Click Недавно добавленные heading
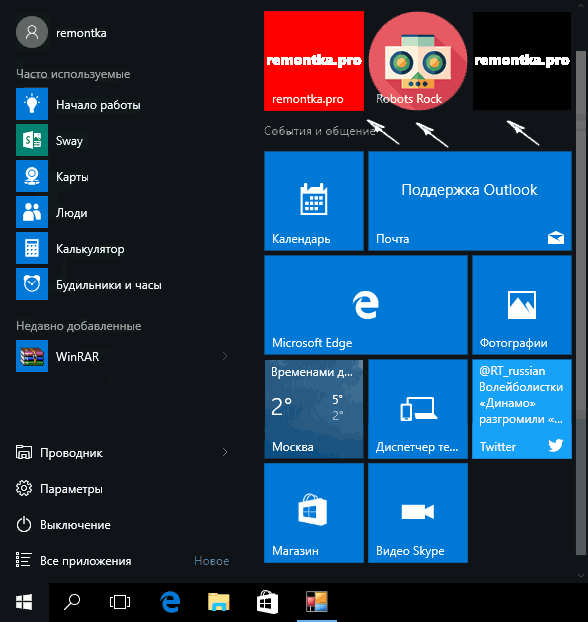This screenshot has width=588, height=622. point(79,326)
